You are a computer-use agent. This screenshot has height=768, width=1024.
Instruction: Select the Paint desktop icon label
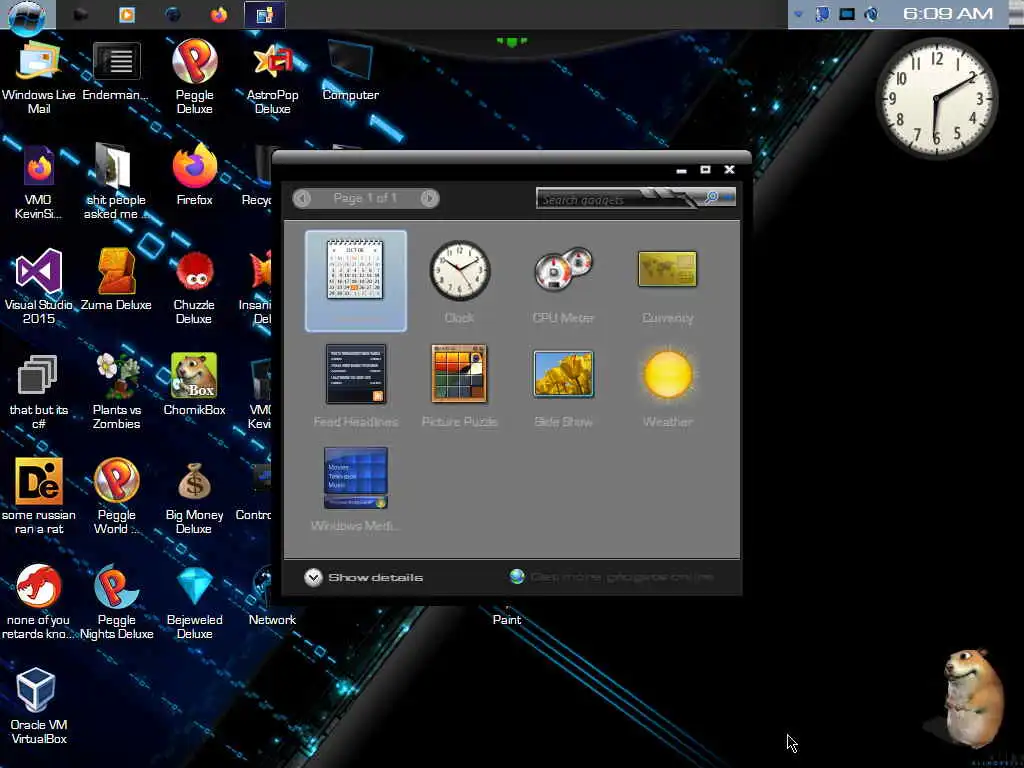click(x=507, y=620)
